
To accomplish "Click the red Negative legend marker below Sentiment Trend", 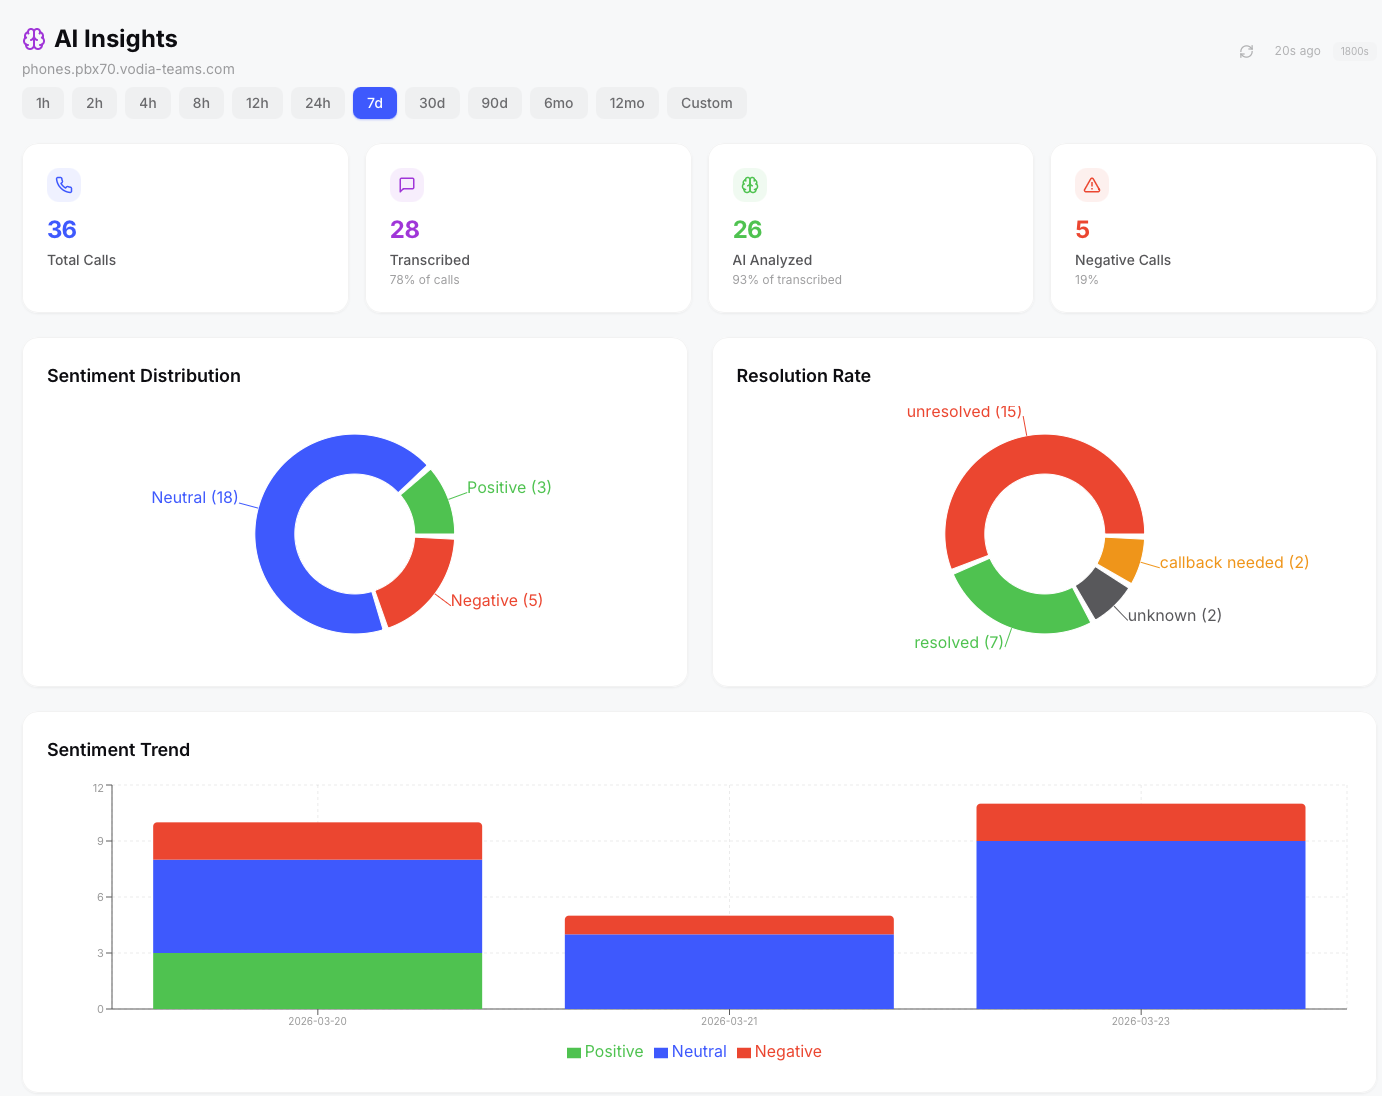I will (744, 1052).
